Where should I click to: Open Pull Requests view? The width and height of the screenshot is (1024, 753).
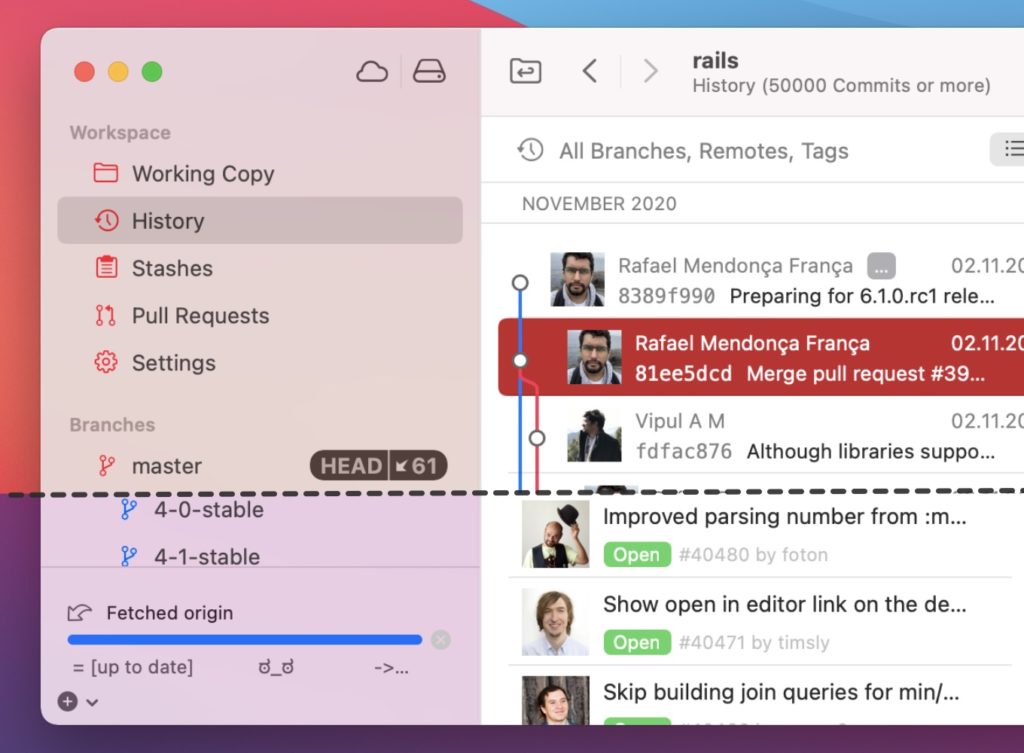point(260,315)
